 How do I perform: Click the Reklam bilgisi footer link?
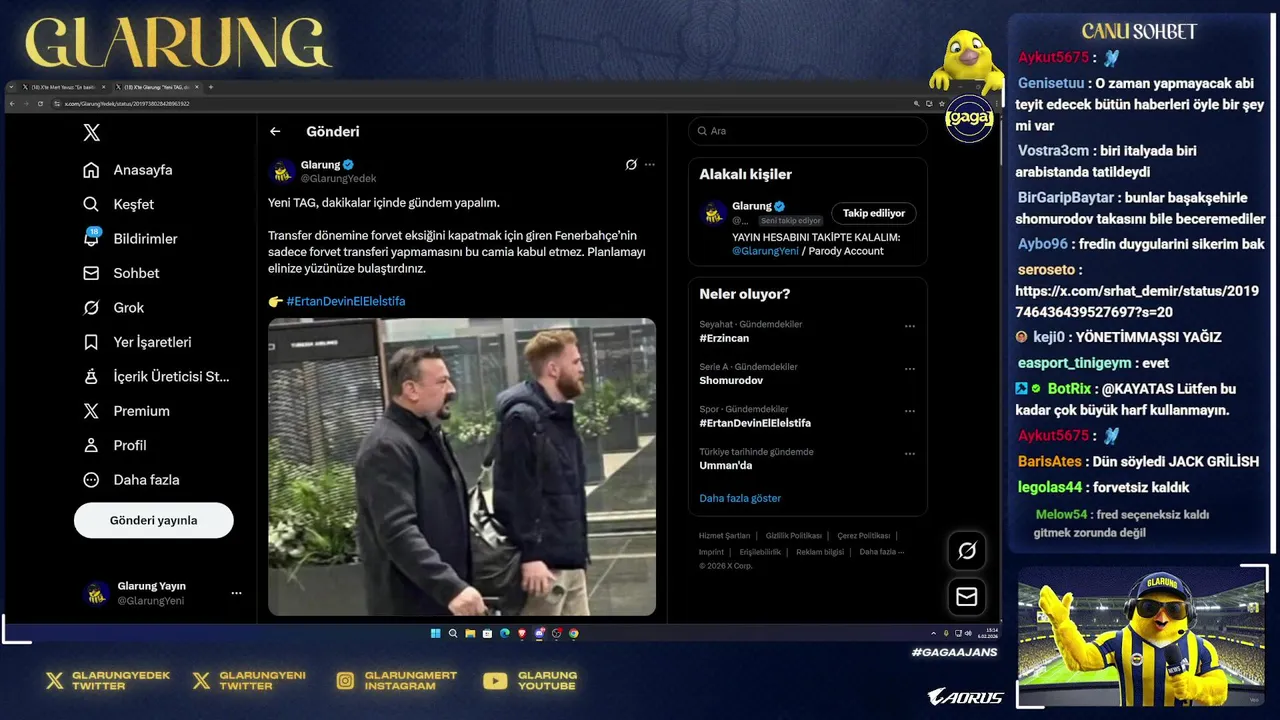820,552
